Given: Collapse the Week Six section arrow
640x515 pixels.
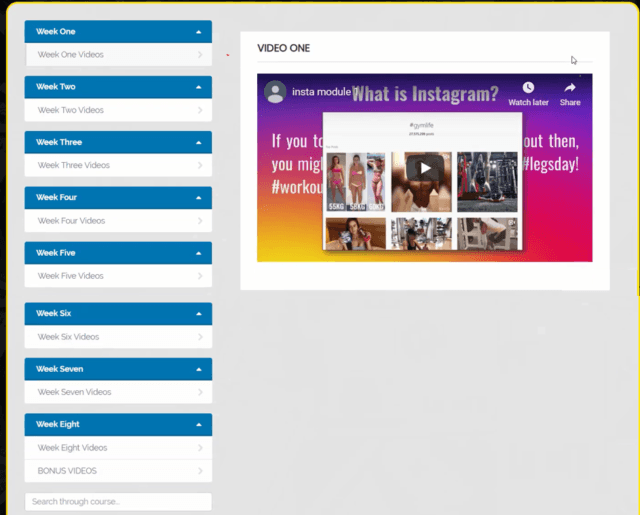Looking at the screenshot, I should click(x=199, y=314).
